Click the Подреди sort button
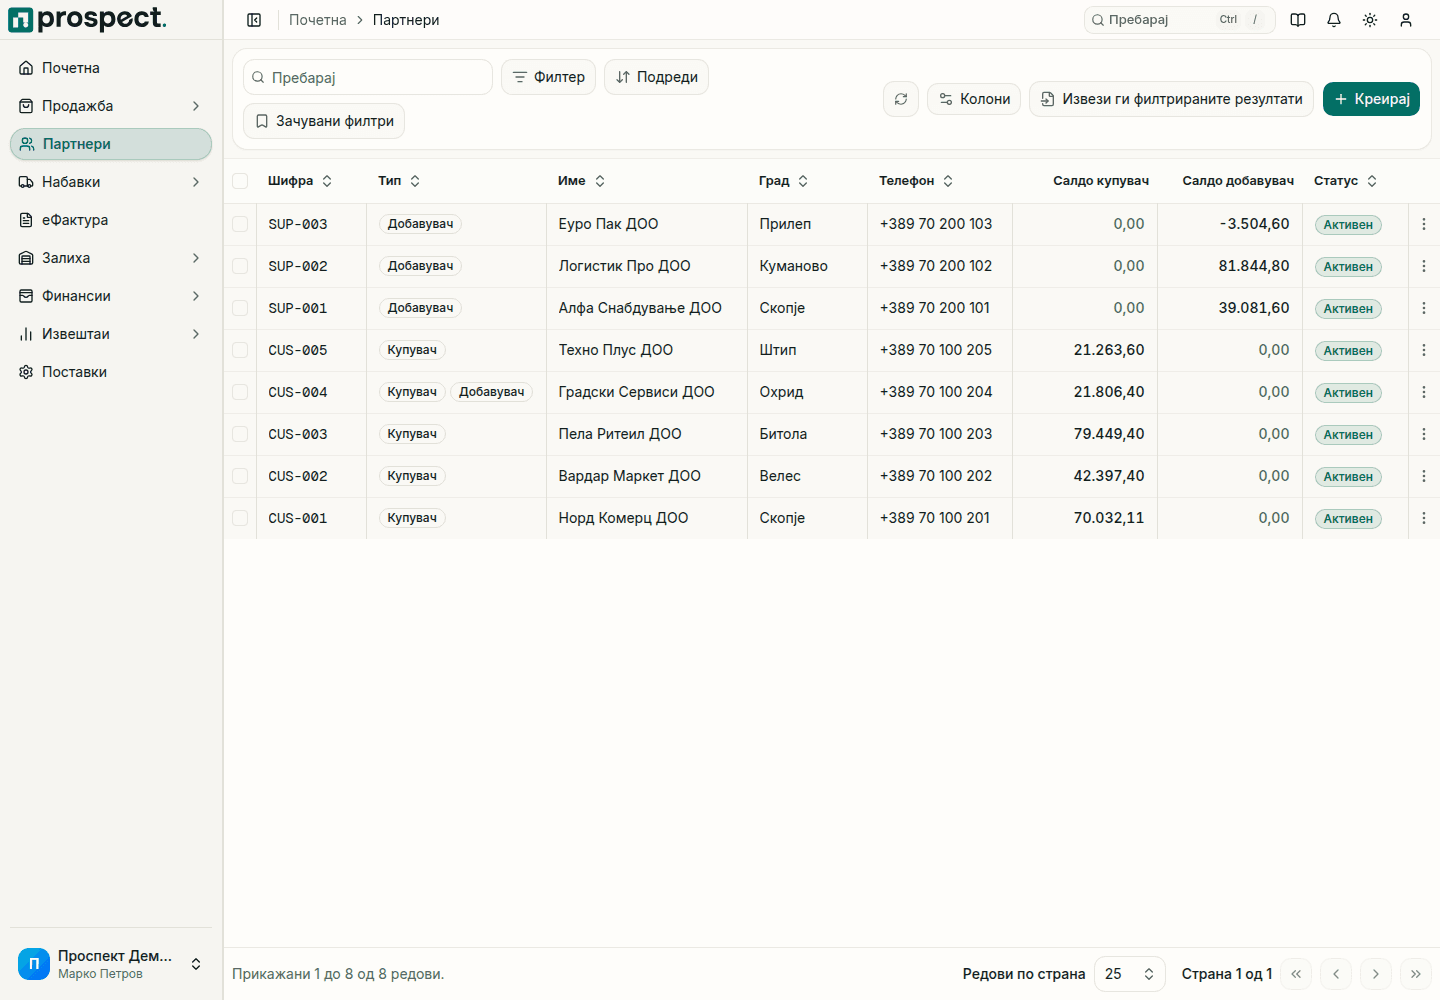Image resolution: width=1440 pixels, height=1000 pixels. [656, 77]
